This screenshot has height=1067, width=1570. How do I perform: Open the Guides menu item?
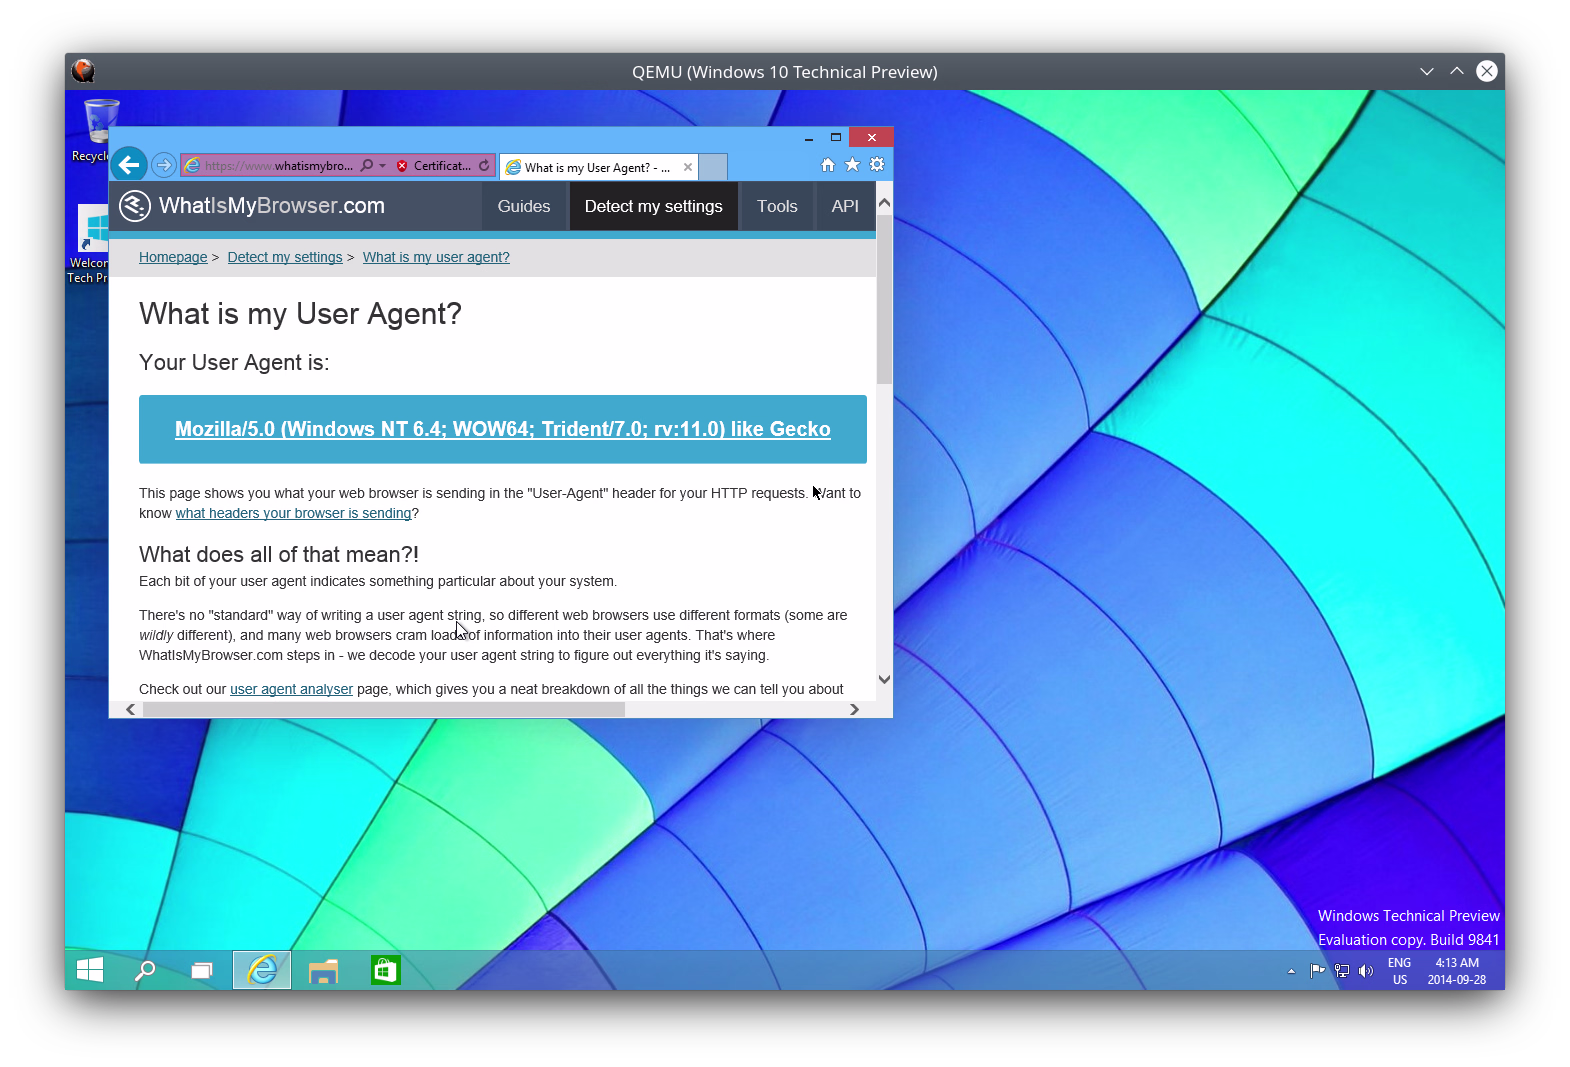pyautogui.click(x=523, y=206)
